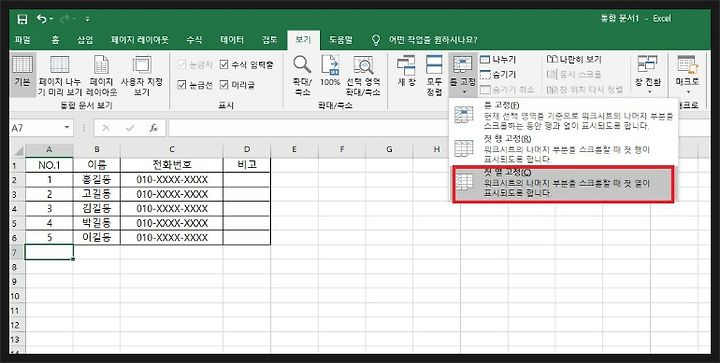Image resolution: width=720 pixels, height=363 pixels.
Task: Select the 보기 (View) tab
Action: pyautogui.click(x=303, y=40)
